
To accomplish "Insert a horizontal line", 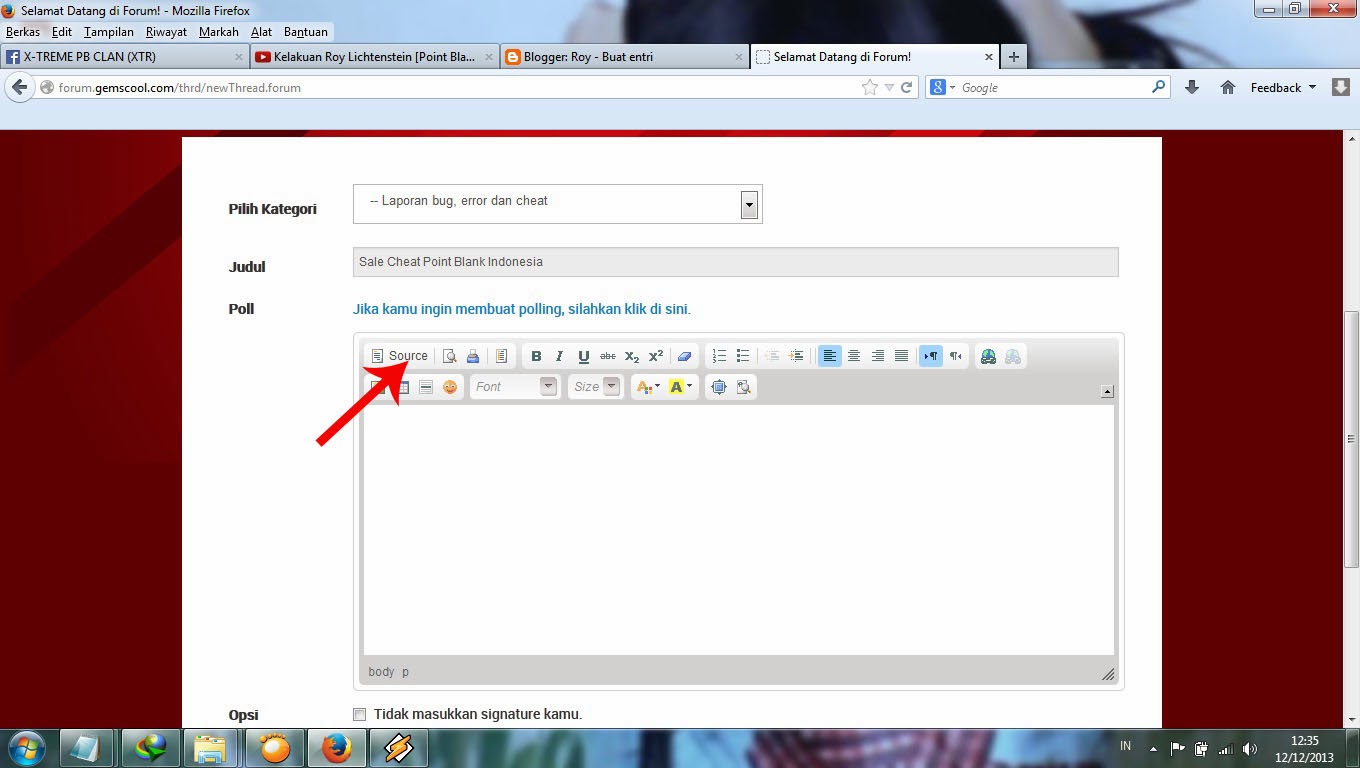I will click(x=426, y=387).
